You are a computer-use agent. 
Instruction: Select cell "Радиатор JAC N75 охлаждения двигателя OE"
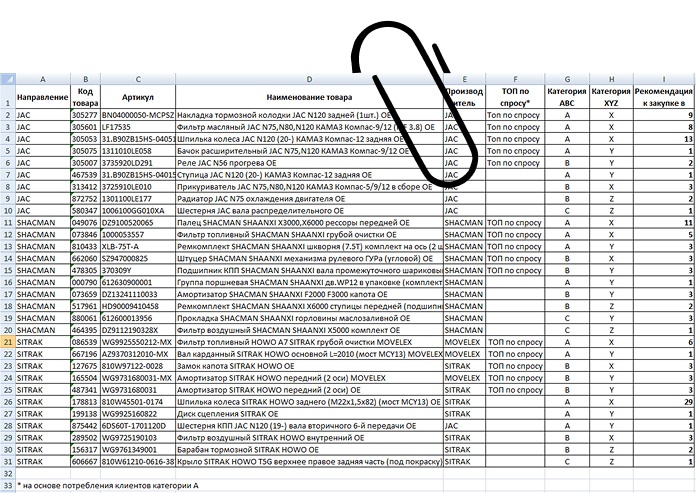point(309,199)
